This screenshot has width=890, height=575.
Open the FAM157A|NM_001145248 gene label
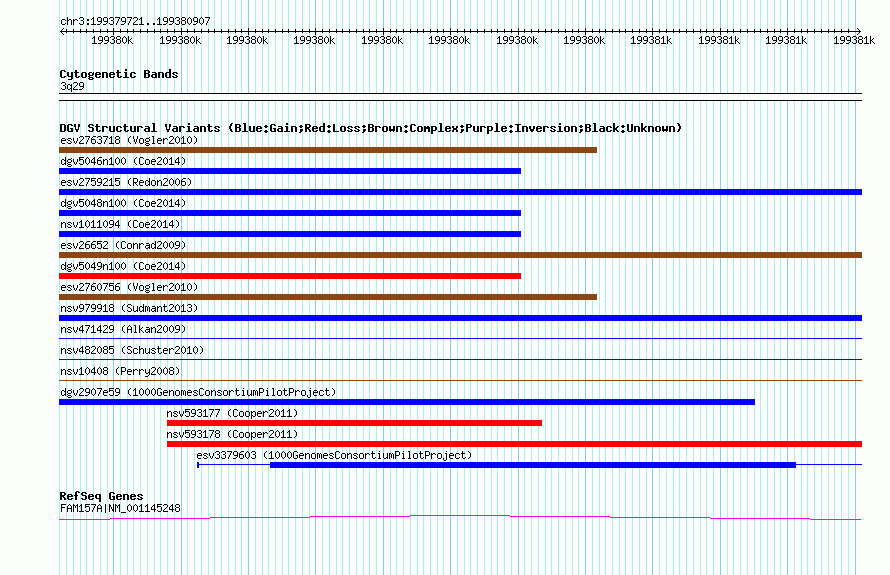coord(120,509)
